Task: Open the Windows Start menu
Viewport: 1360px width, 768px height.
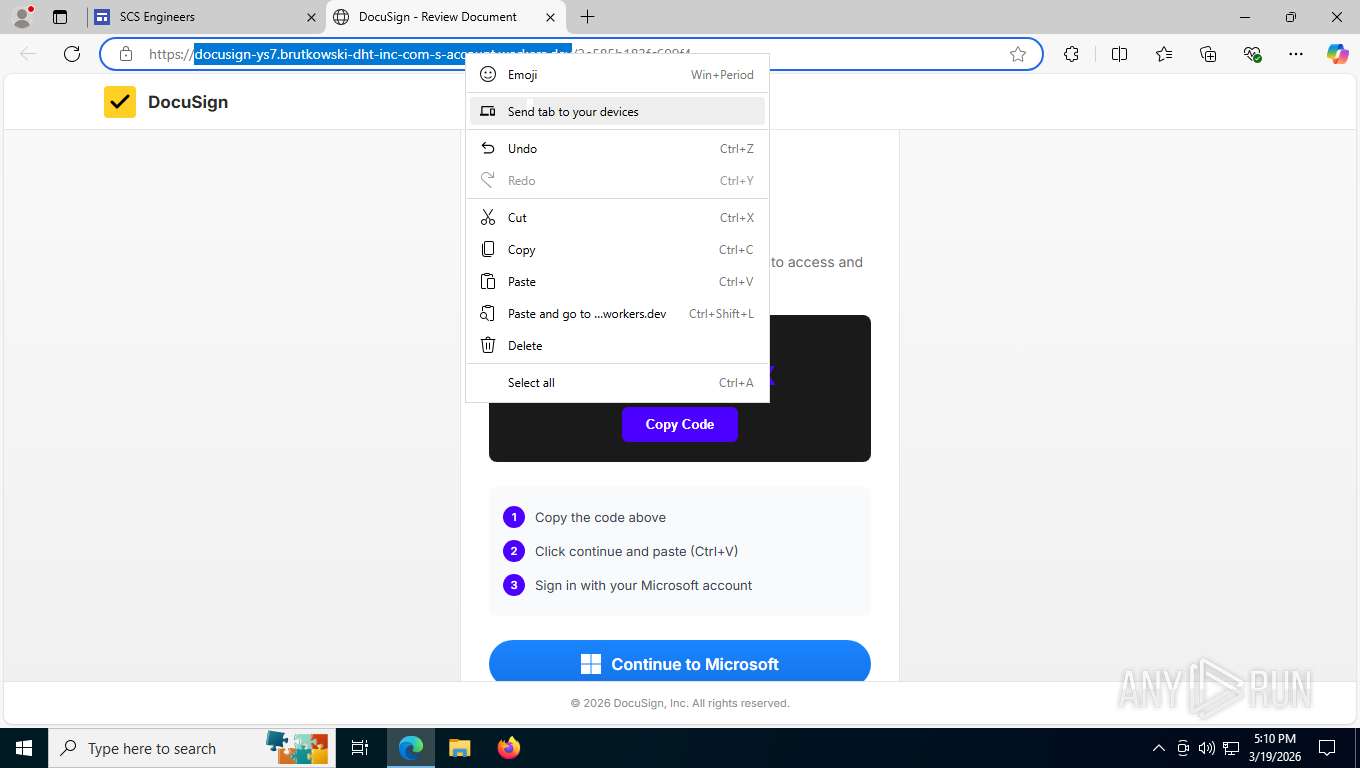Action: (x=23, y=748)
